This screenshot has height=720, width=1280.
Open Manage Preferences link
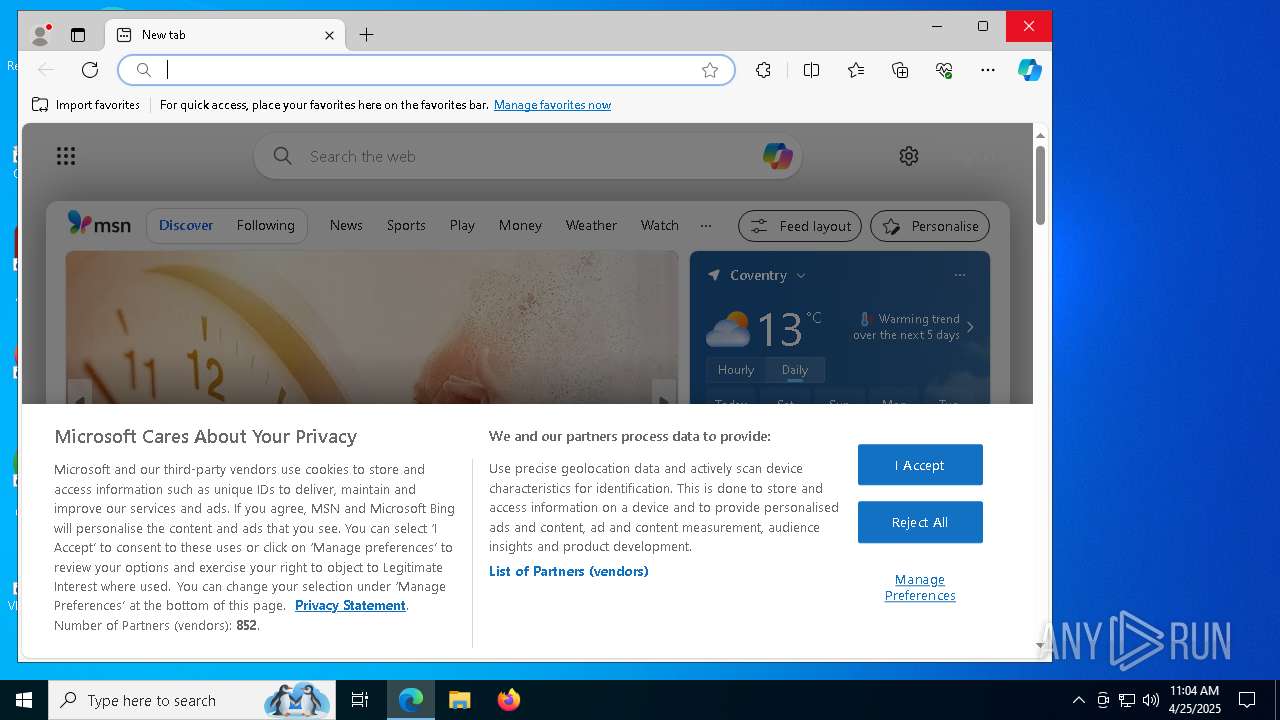[920, 587]
